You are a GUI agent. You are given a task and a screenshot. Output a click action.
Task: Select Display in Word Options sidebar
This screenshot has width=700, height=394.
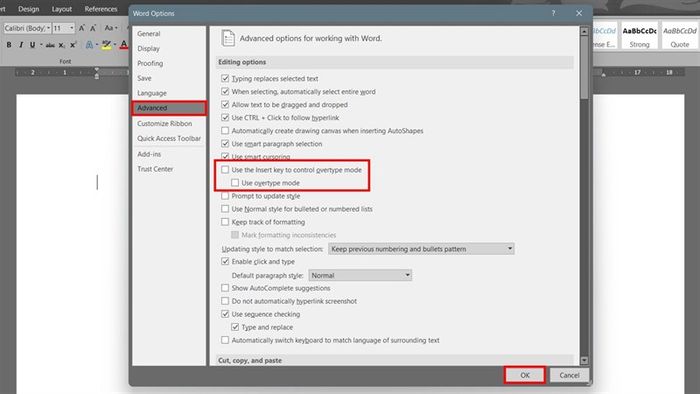pyautogui.click(x=149, y=48)
